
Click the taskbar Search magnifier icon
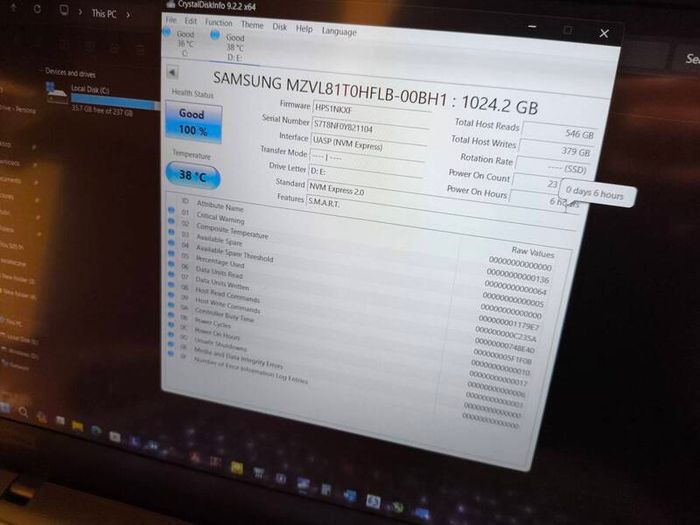coord(23,412)
